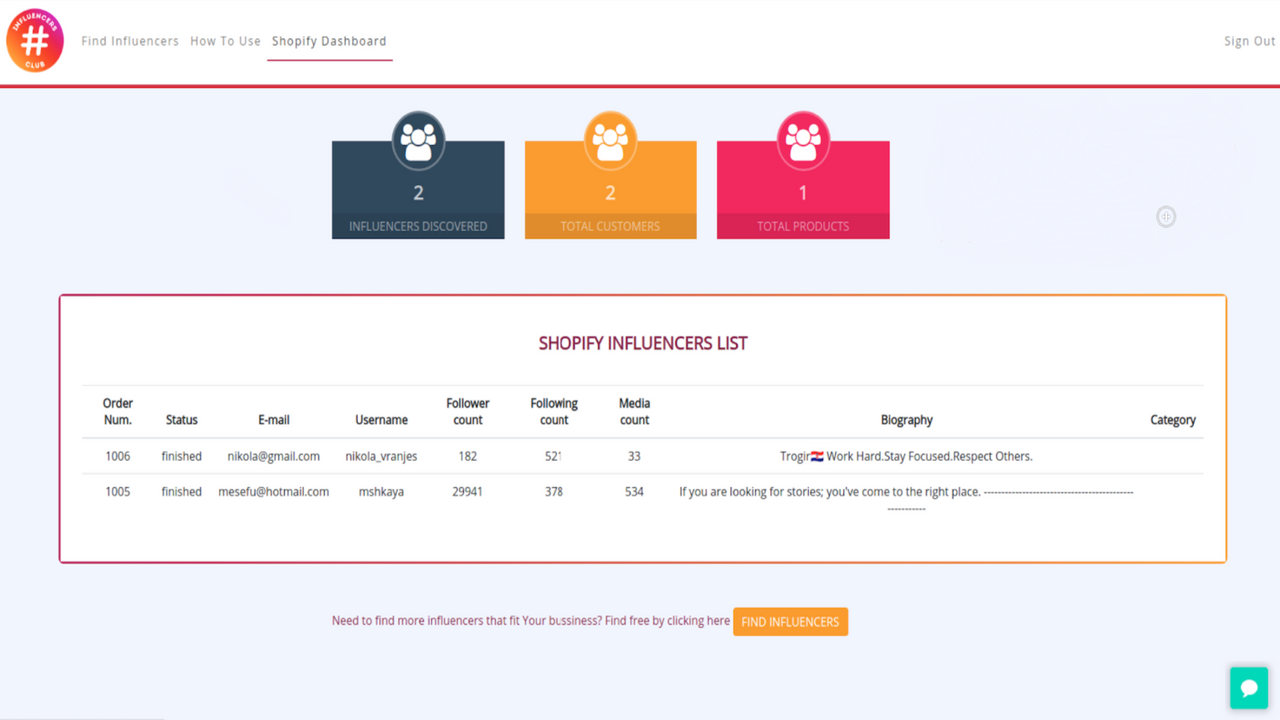Open the Total Customers stat card

tap(610, 190)
